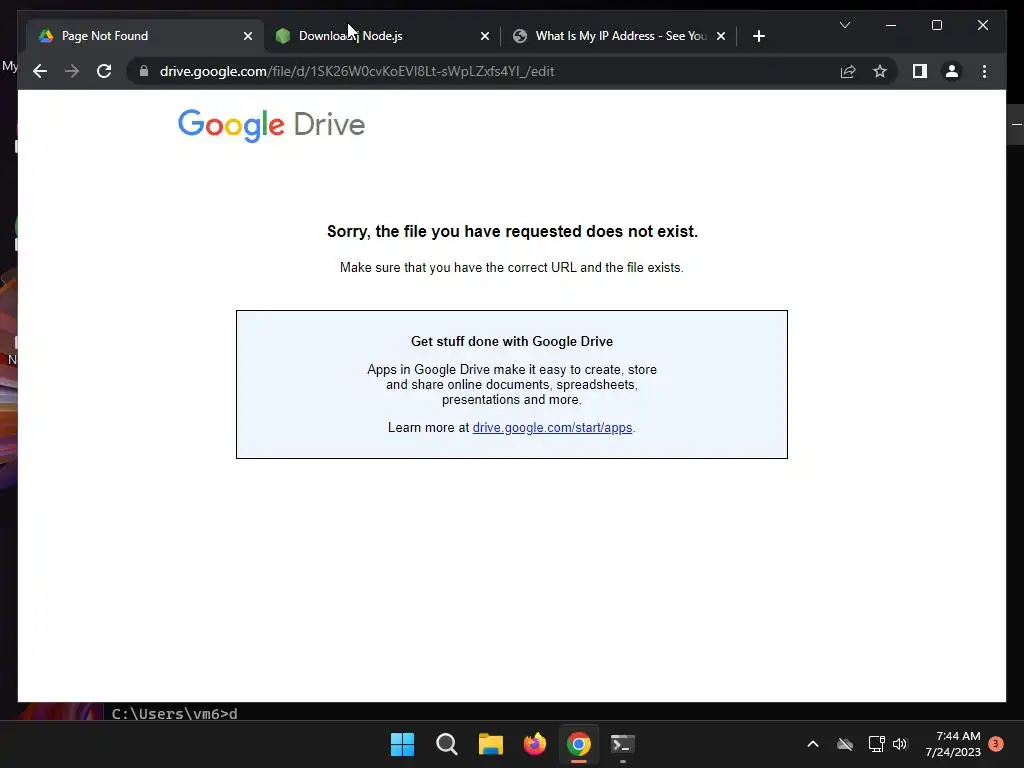The image size is (1024, 768).
Task: Bookmark this tab with the star
Action: tap(880, 71)
